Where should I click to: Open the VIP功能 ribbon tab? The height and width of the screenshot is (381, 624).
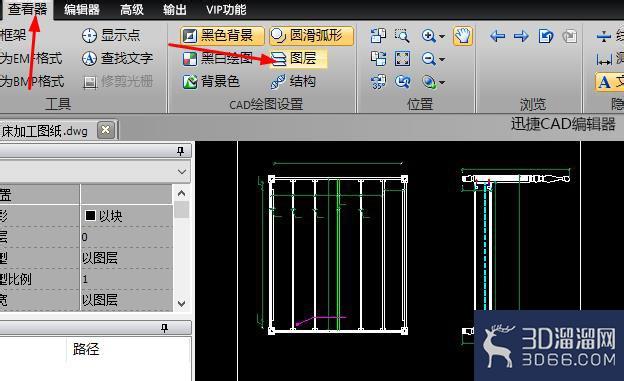(x=226, y=10)
